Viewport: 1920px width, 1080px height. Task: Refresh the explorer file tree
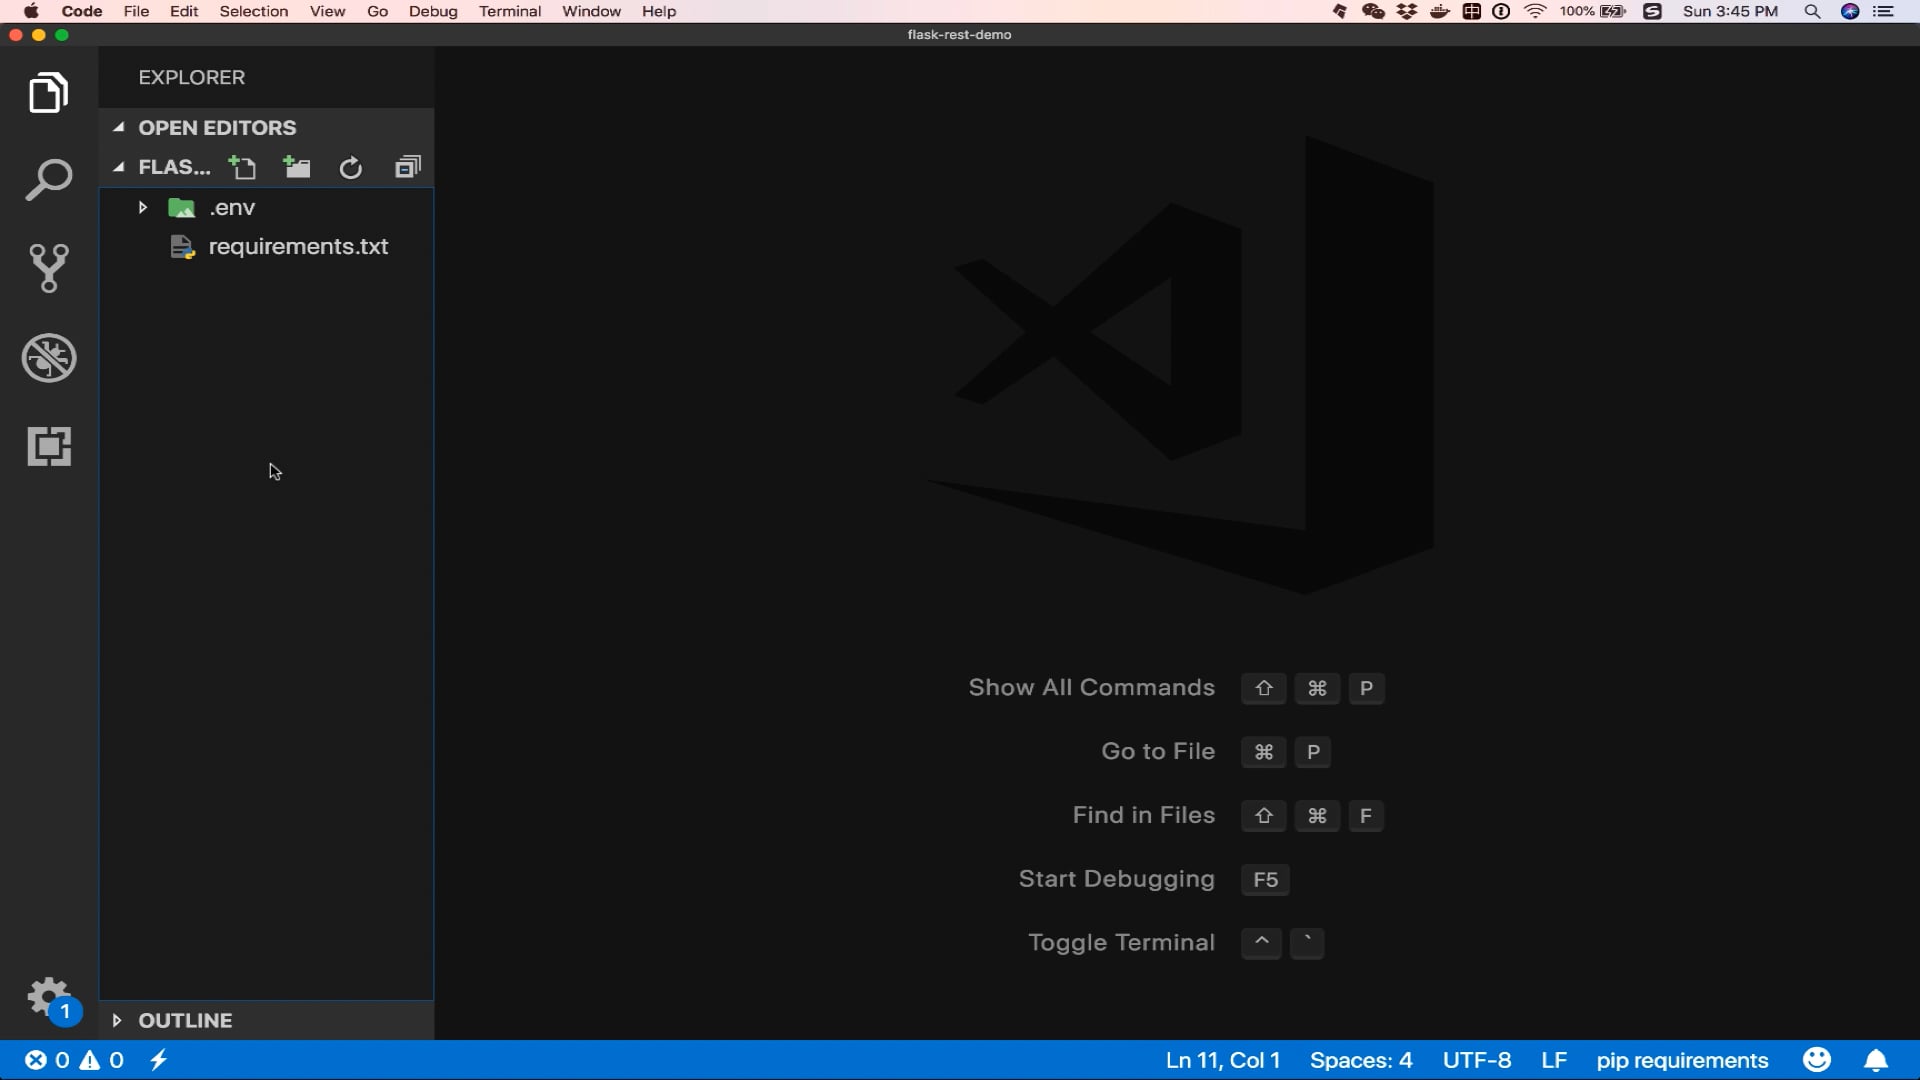[350, 168]
